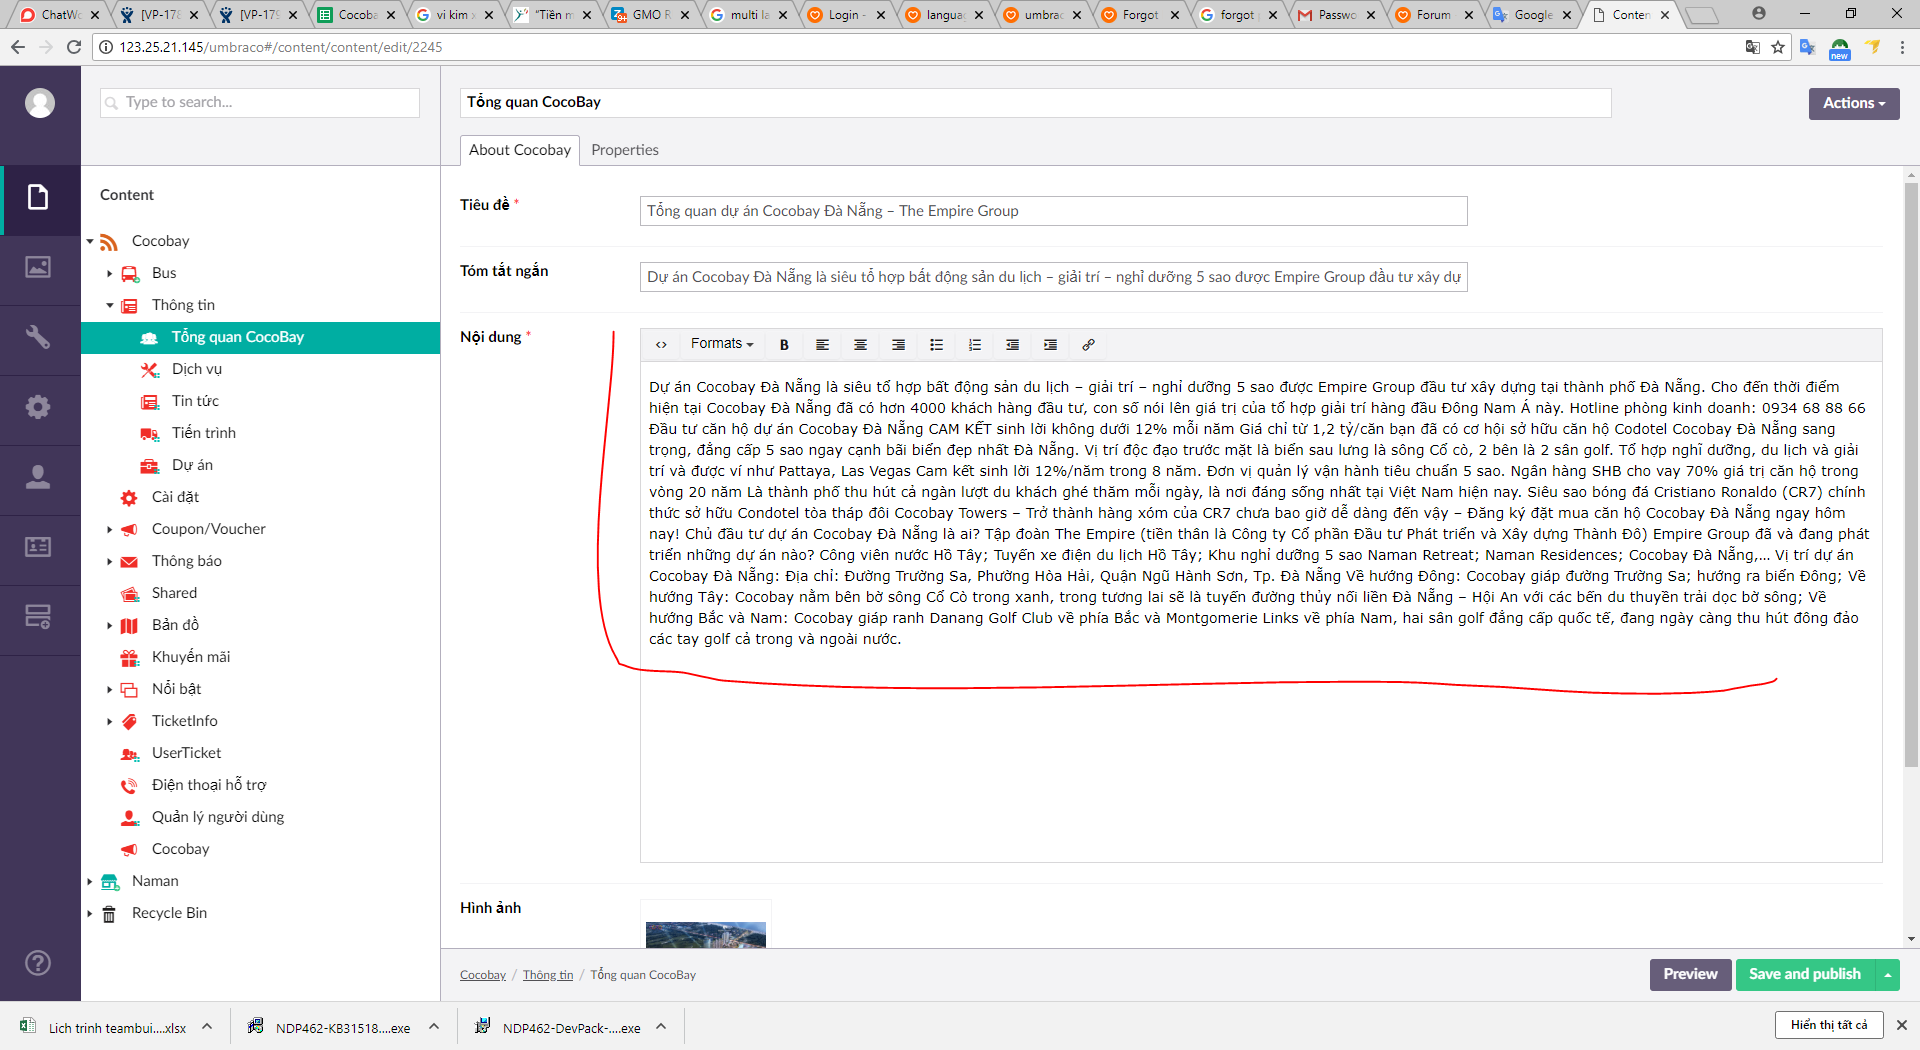Toggle source code view in editor
The width and height of the screenshot is (1920, 1050).
click(x=661, y=345)
